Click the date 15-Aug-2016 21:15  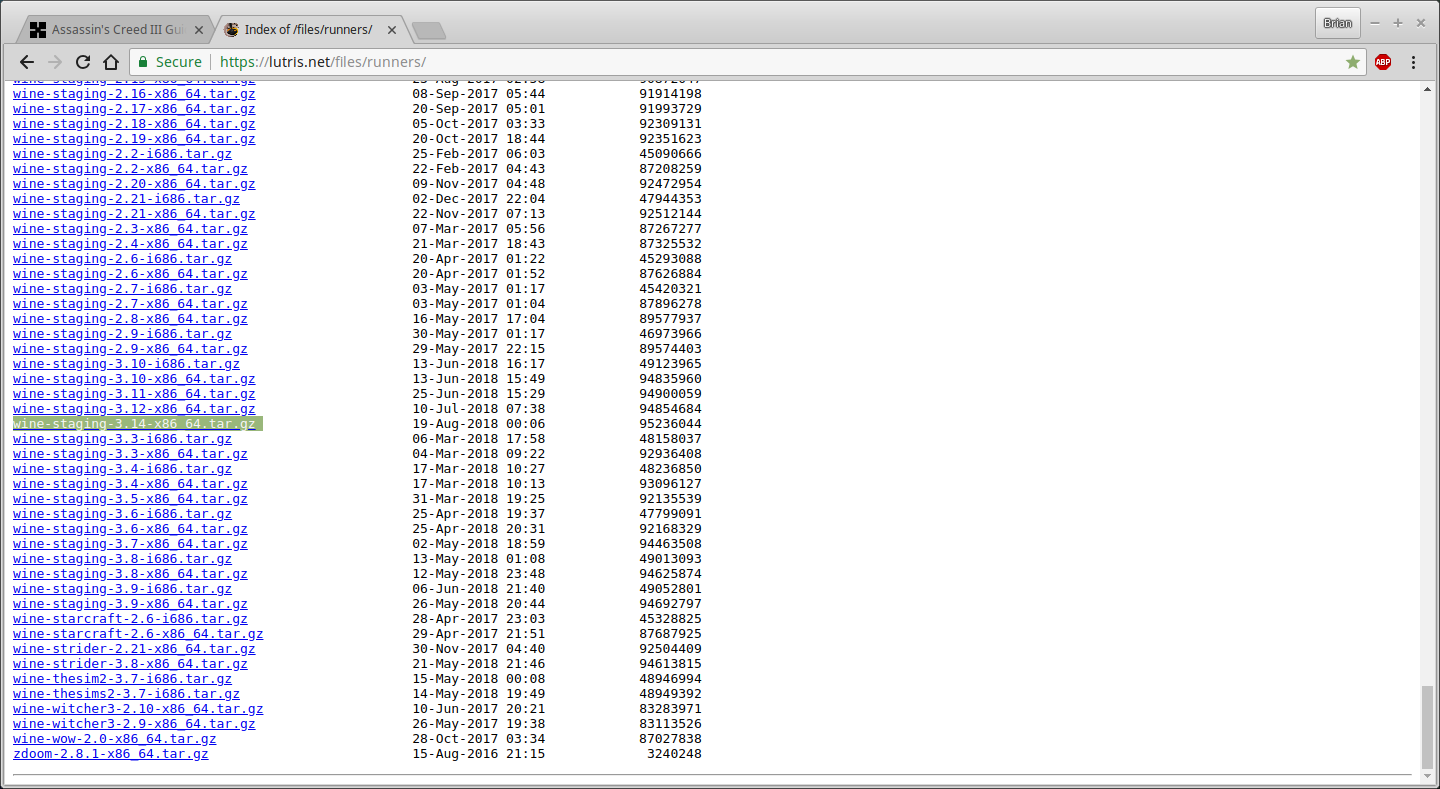pos(479,754)
